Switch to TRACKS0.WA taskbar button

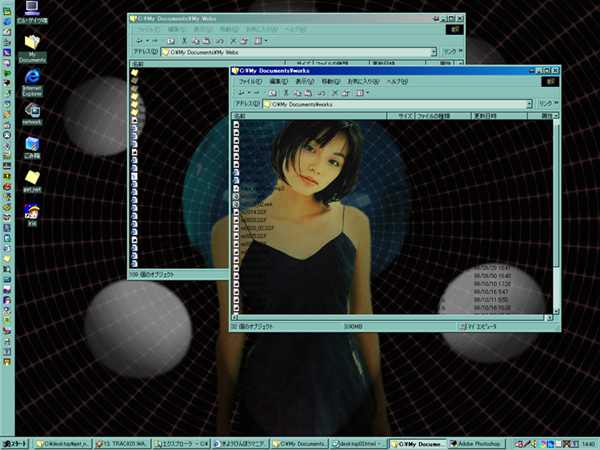pos(122,444)
